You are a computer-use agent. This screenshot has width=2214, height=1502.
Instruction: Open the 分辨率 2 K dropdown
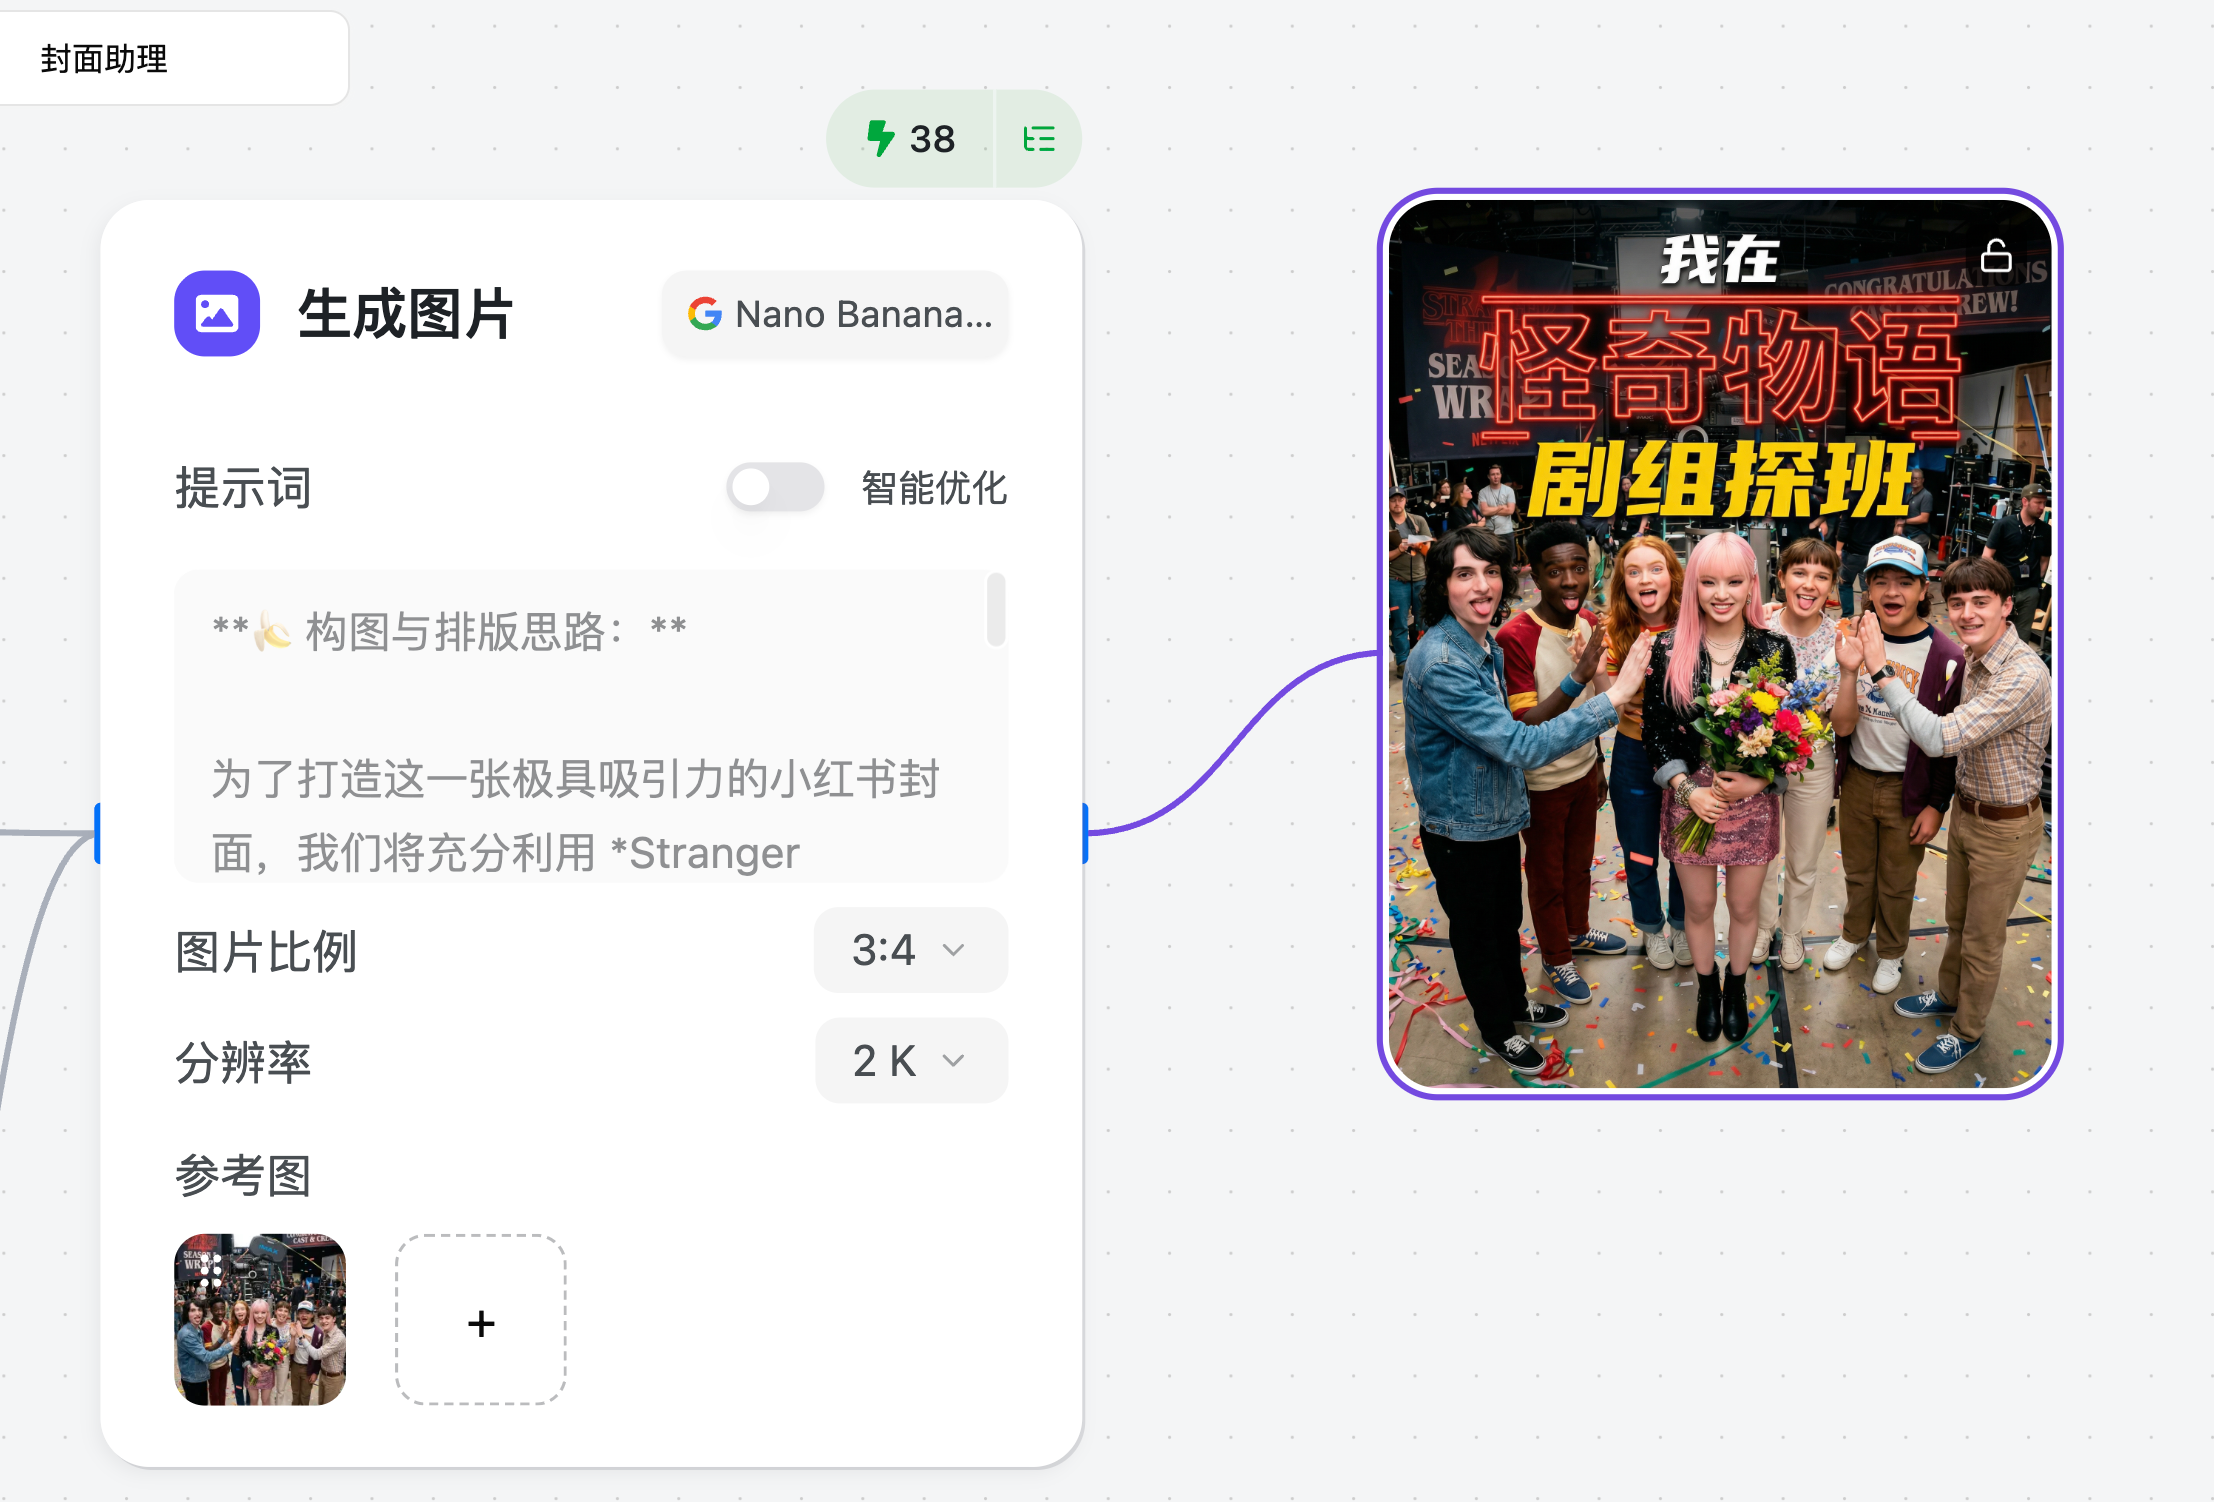910,1060
